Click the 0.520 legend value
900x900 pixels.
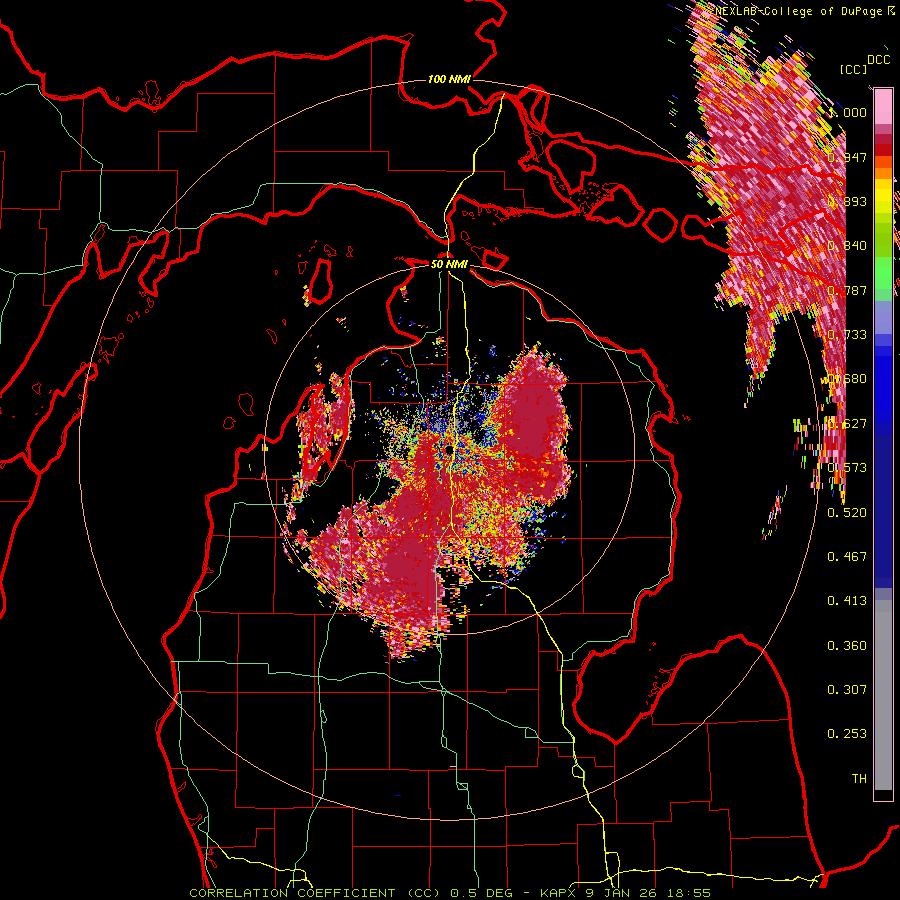[x=847, y=513]
